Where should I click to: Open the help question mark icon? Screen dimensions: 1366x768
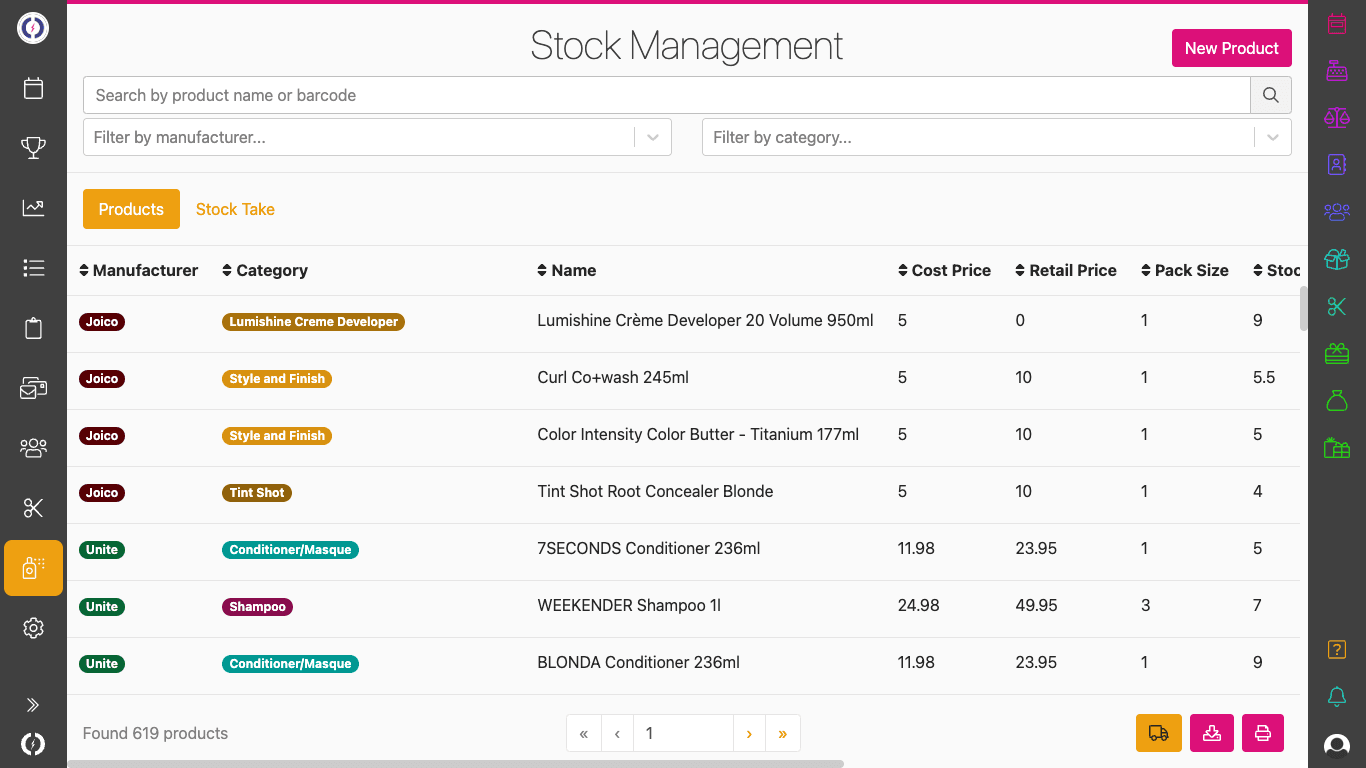1337,650
